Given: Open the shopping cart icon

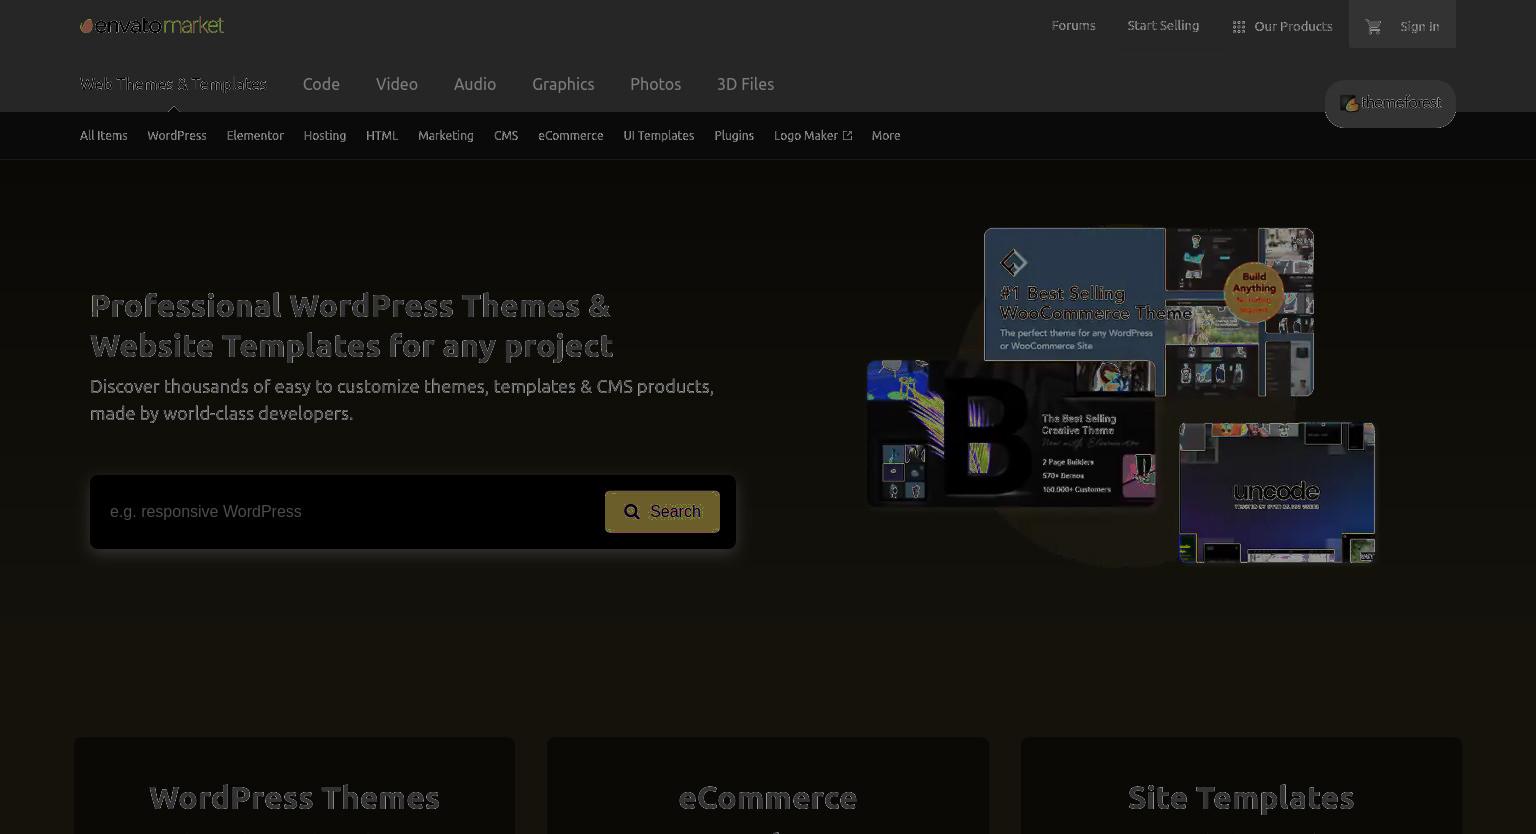Looking at the screenshot, I should click(x=1373, y=27).
